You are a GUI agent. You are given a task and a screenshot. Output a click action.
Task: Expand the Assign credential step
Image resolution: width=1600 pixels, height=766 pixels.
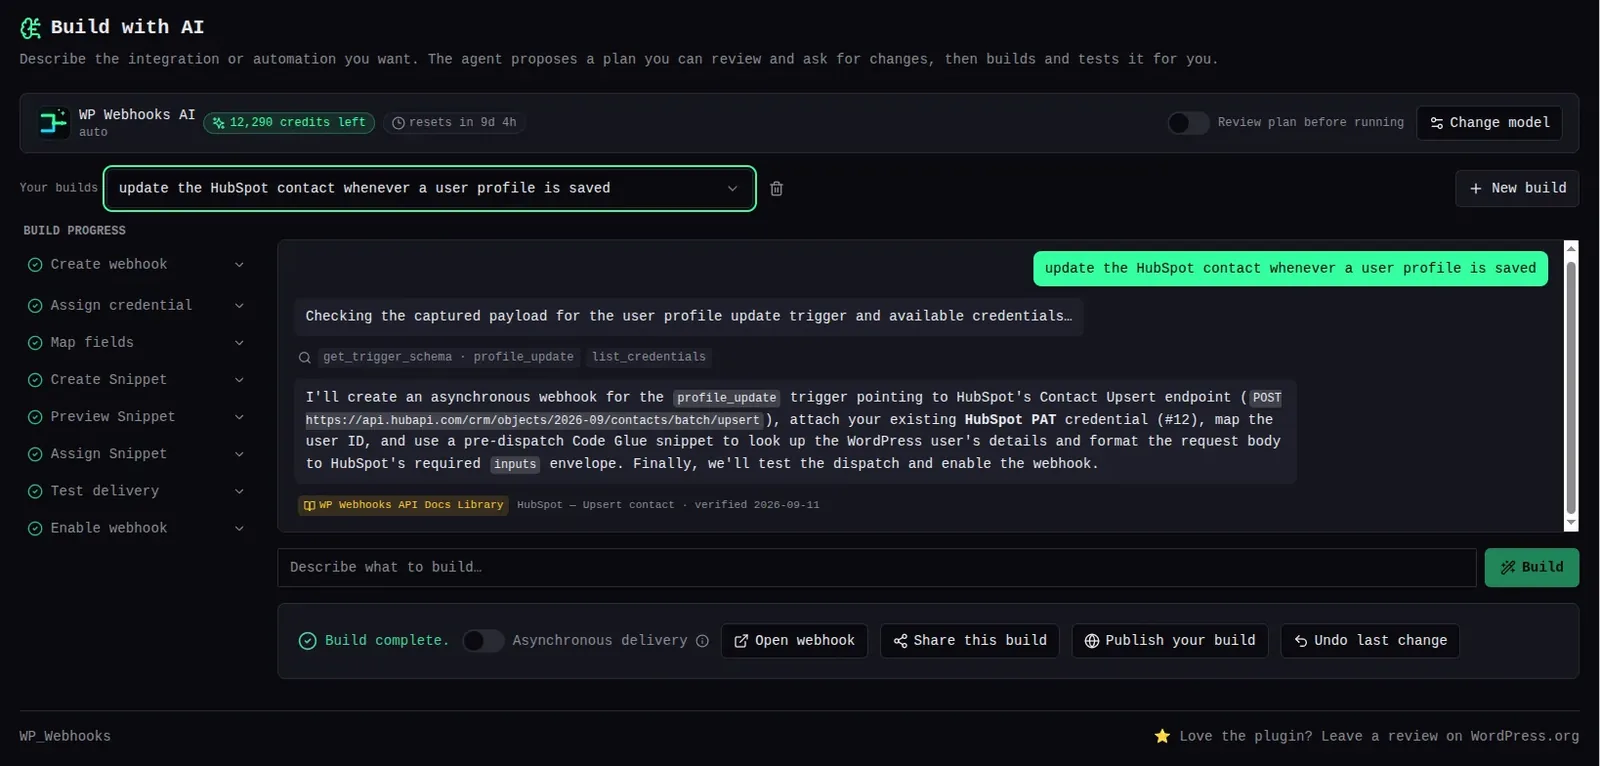(239, 306)
